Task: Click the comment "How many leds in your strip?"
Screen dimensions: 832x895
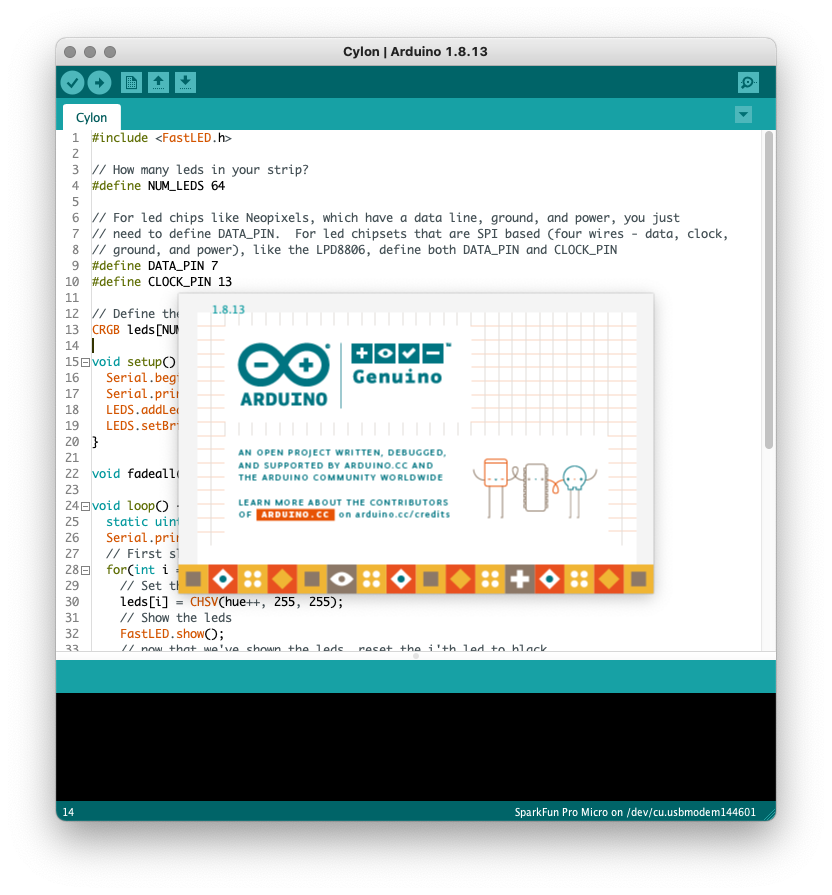Action: [x=200, y=170]
